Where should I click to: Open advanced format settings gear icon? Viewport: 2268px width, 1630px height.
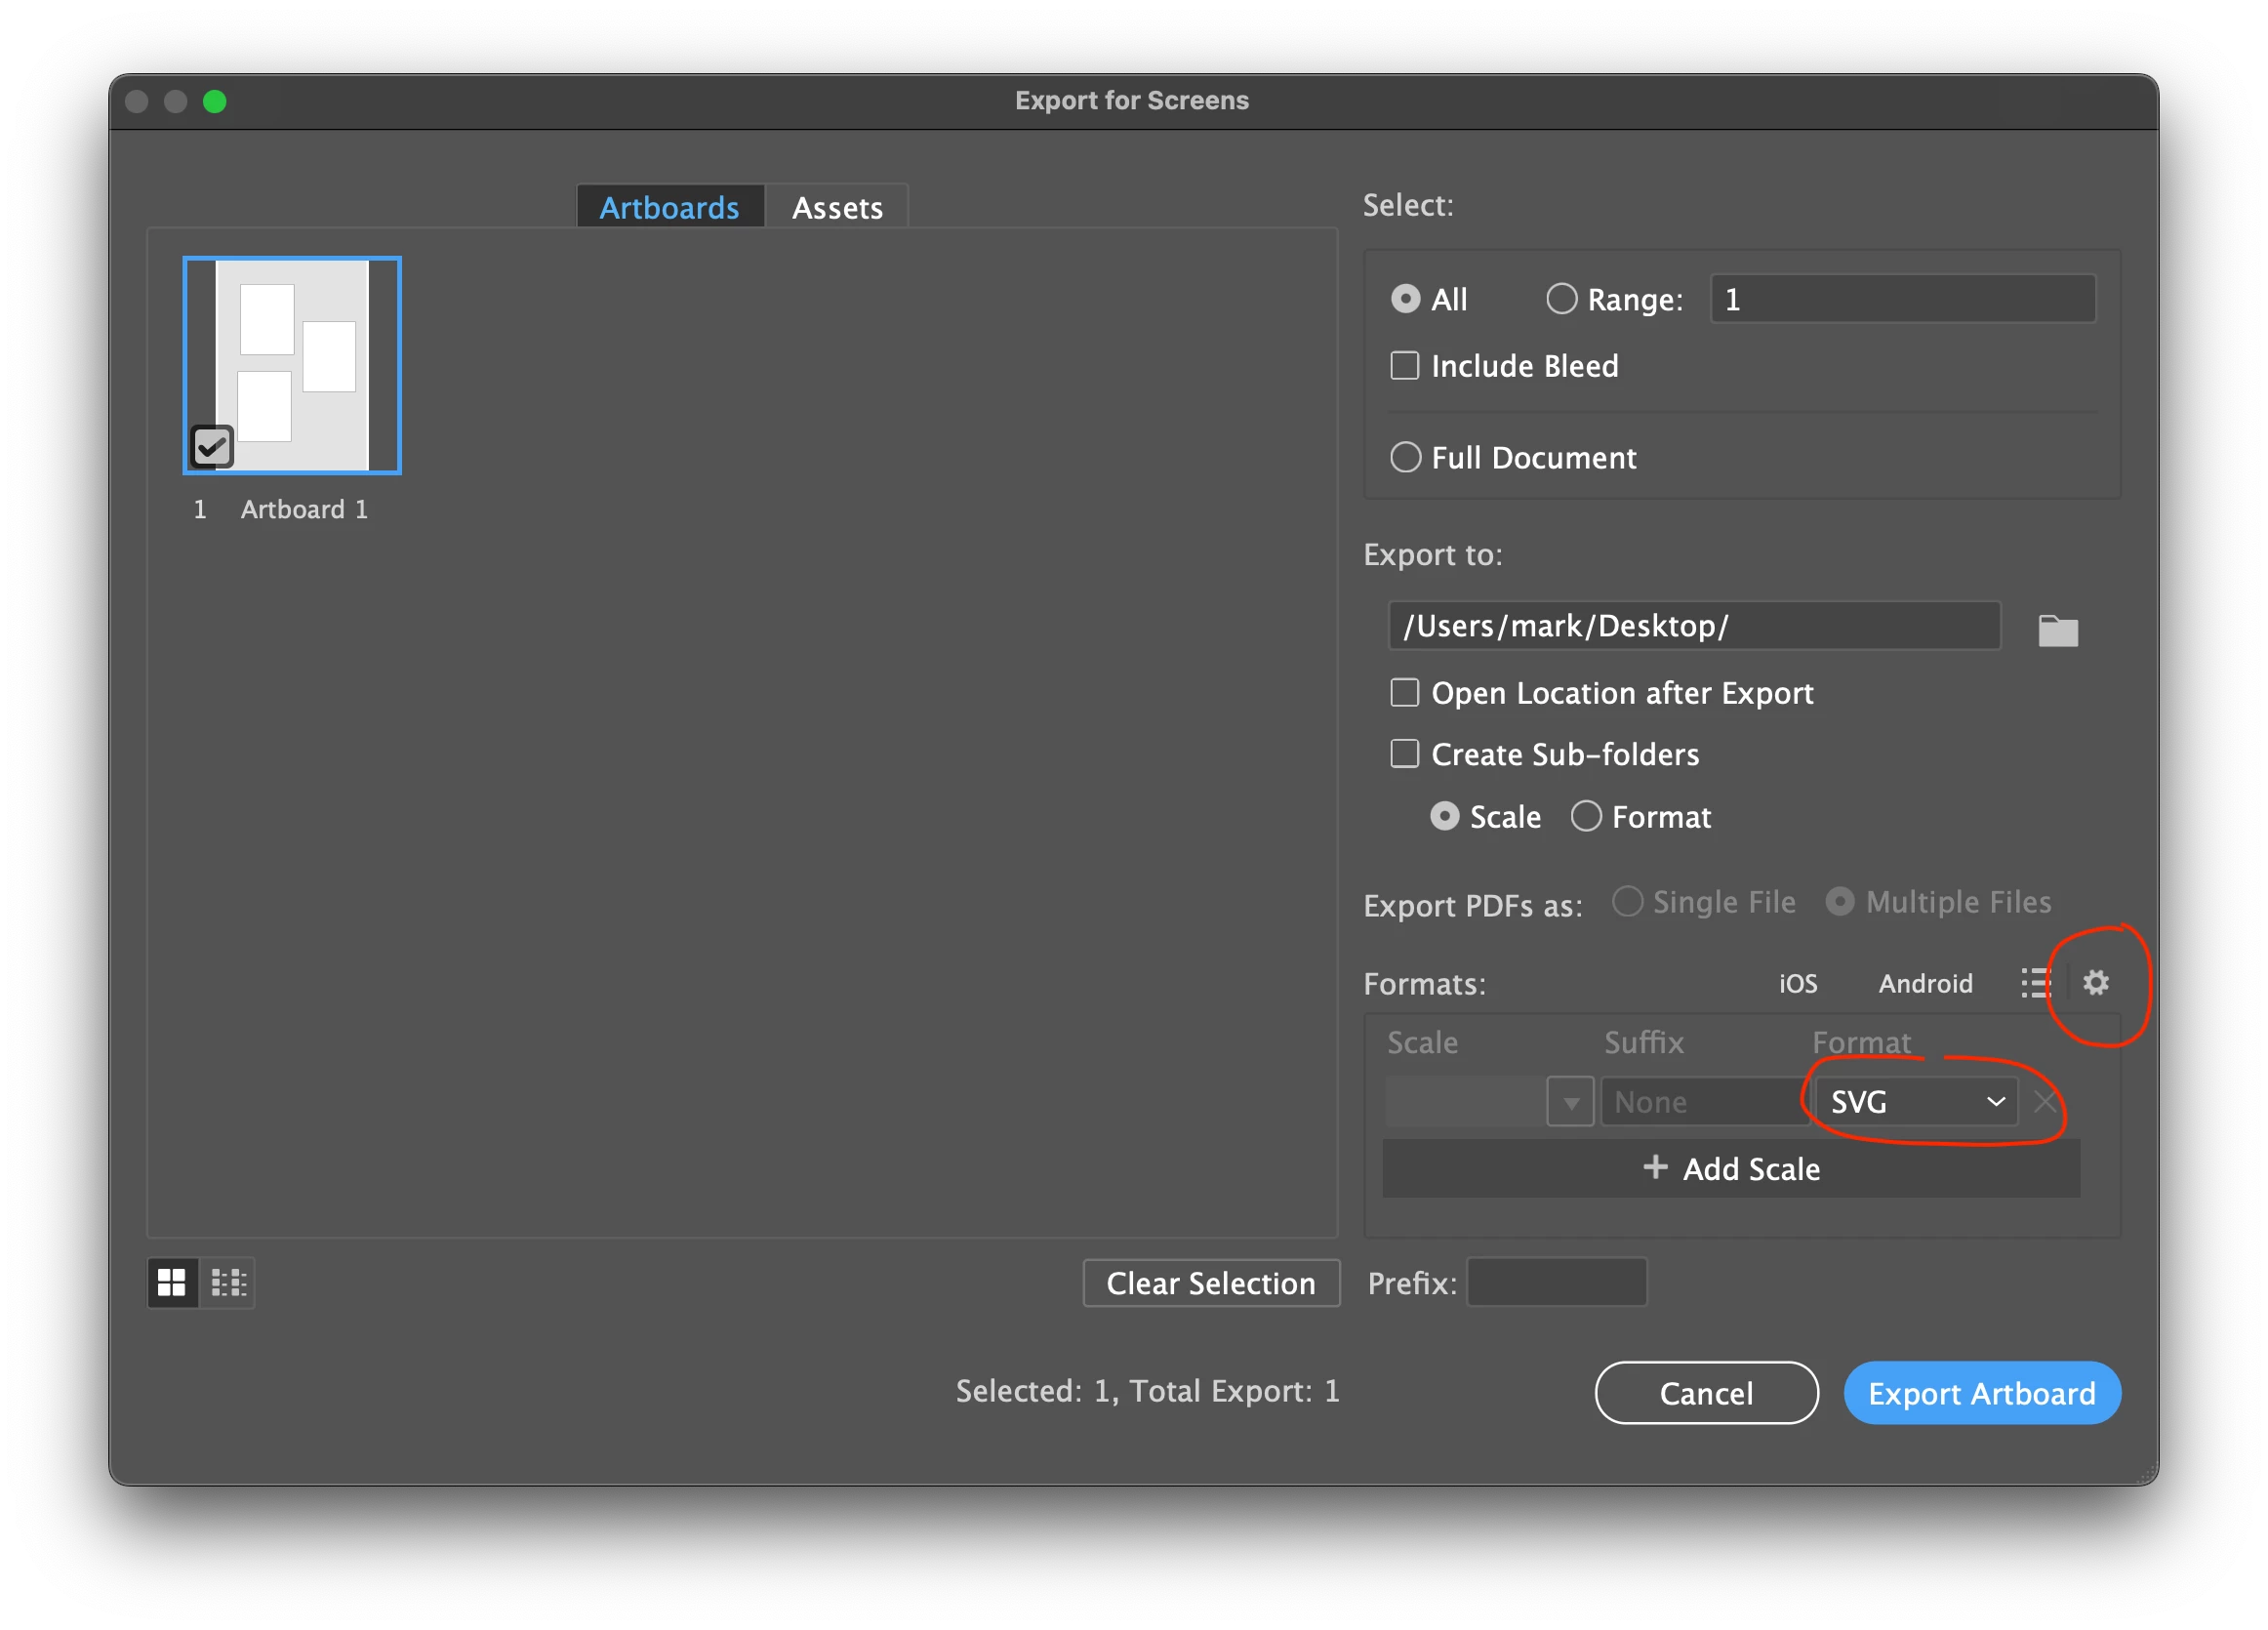(x=2095, y=983)
